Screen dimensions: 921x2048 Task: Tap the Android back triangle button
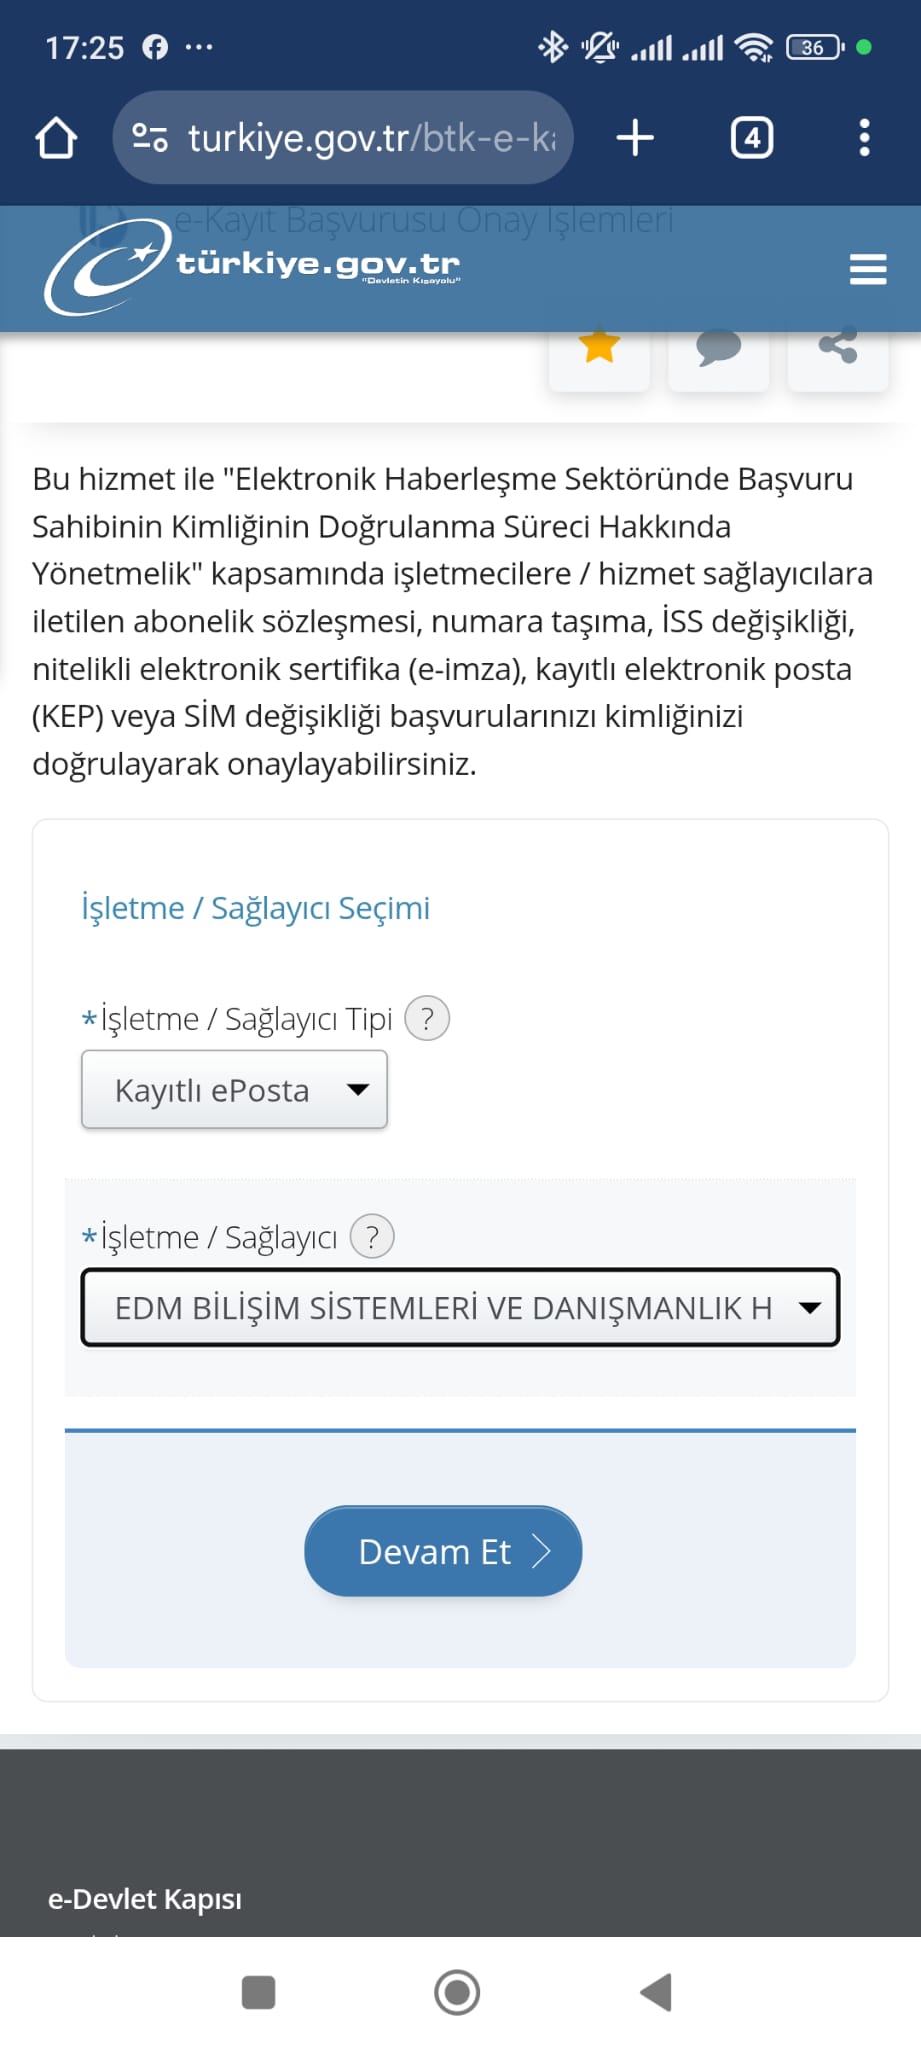click(656, 1992)
